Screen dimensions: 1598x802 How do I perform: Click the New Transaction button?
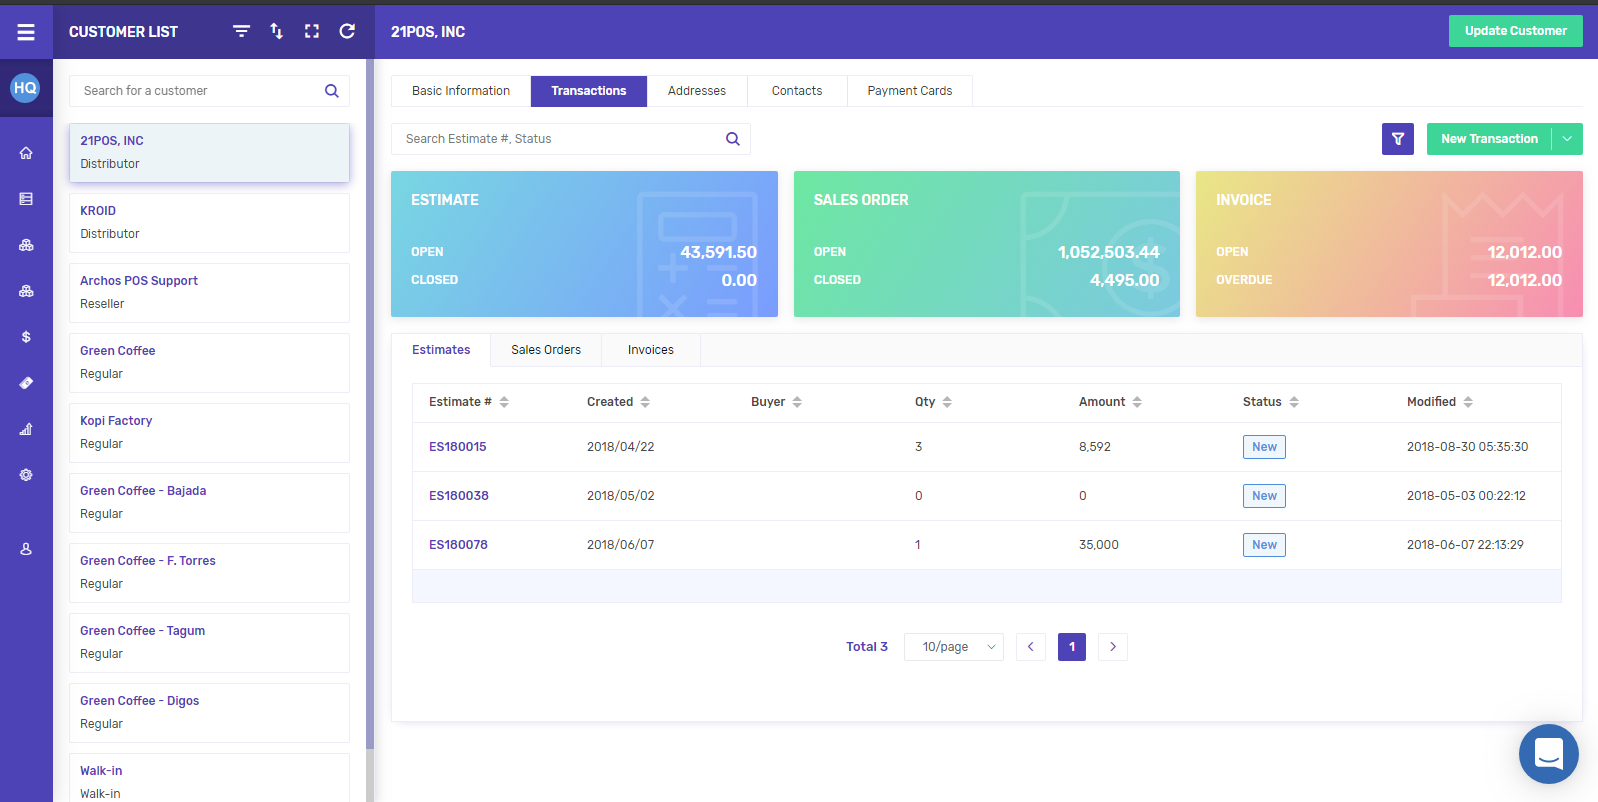coord(1489,139)
